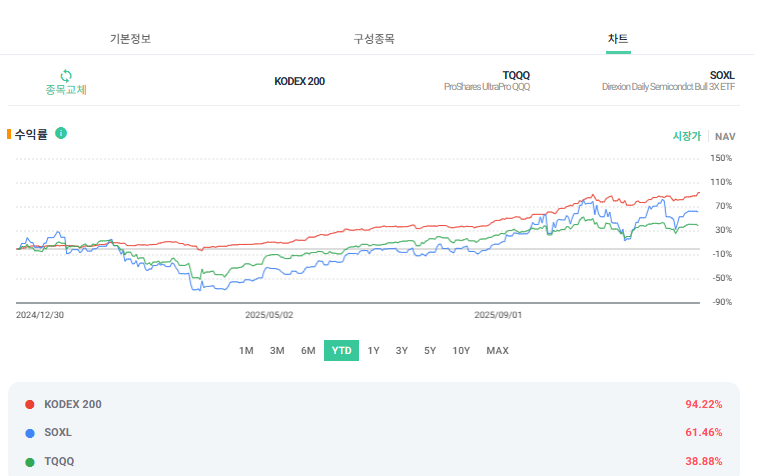Viewport: 757px width, 476px height.
Task: Click the end of the red KODEX line
Action: [698, 193]
